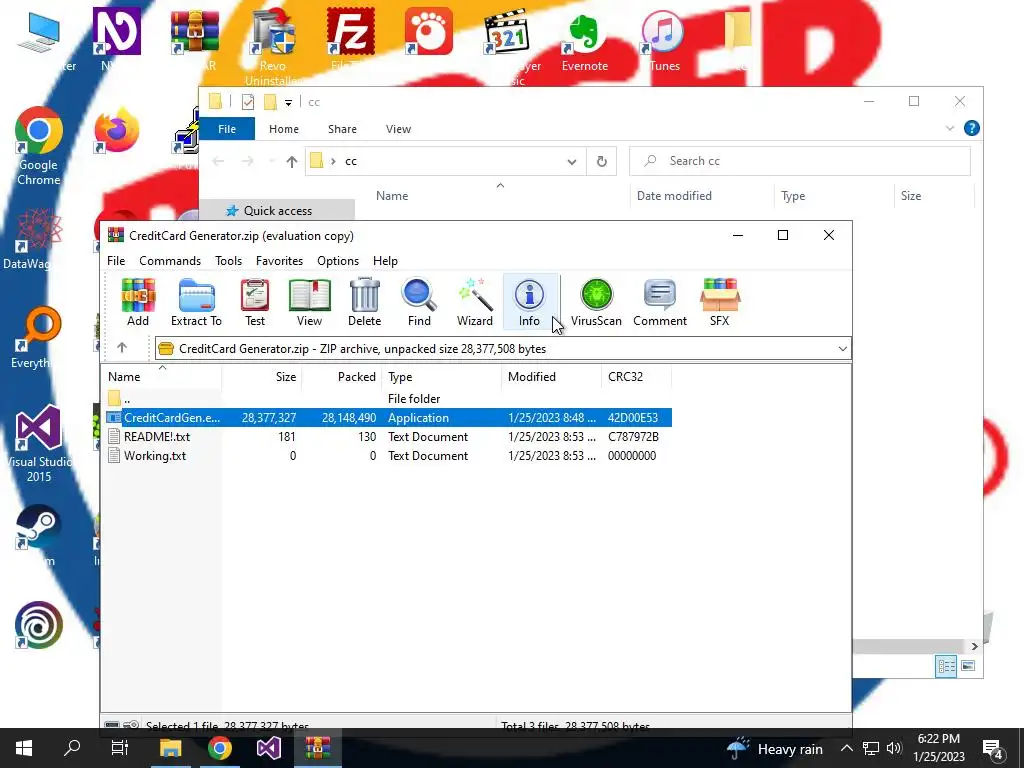Sort archive list by Type column
This screenshot has height=768, width=1024.
coord(441,377)
